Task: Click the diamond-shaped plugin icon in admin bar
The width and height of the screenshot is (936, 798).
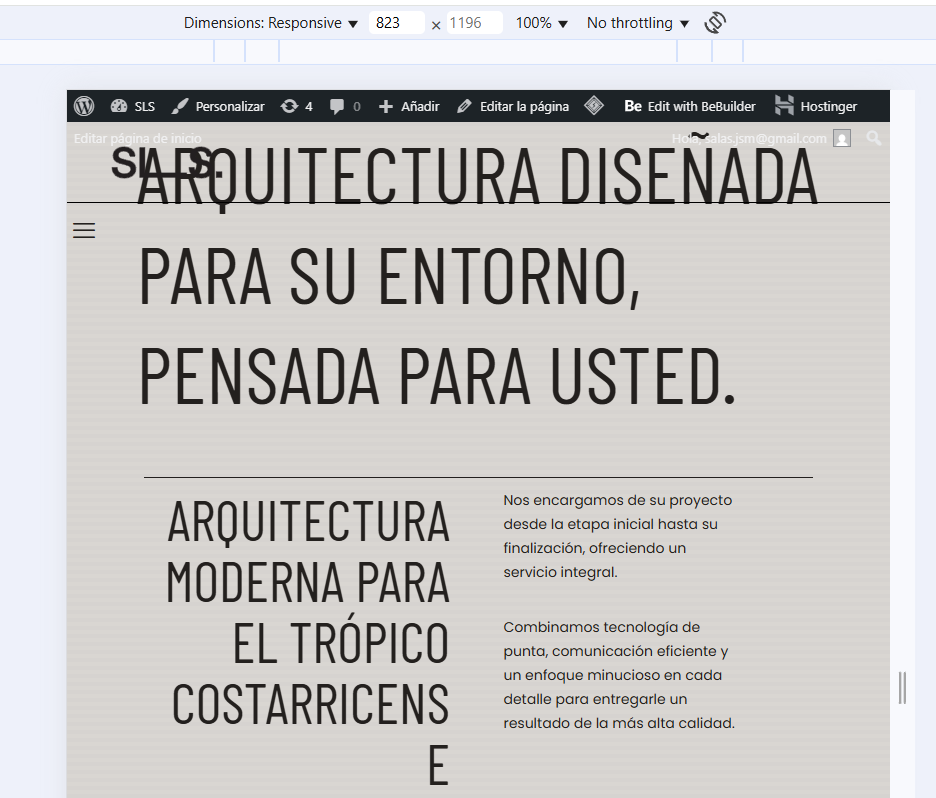Action: (x=594, y=106)
